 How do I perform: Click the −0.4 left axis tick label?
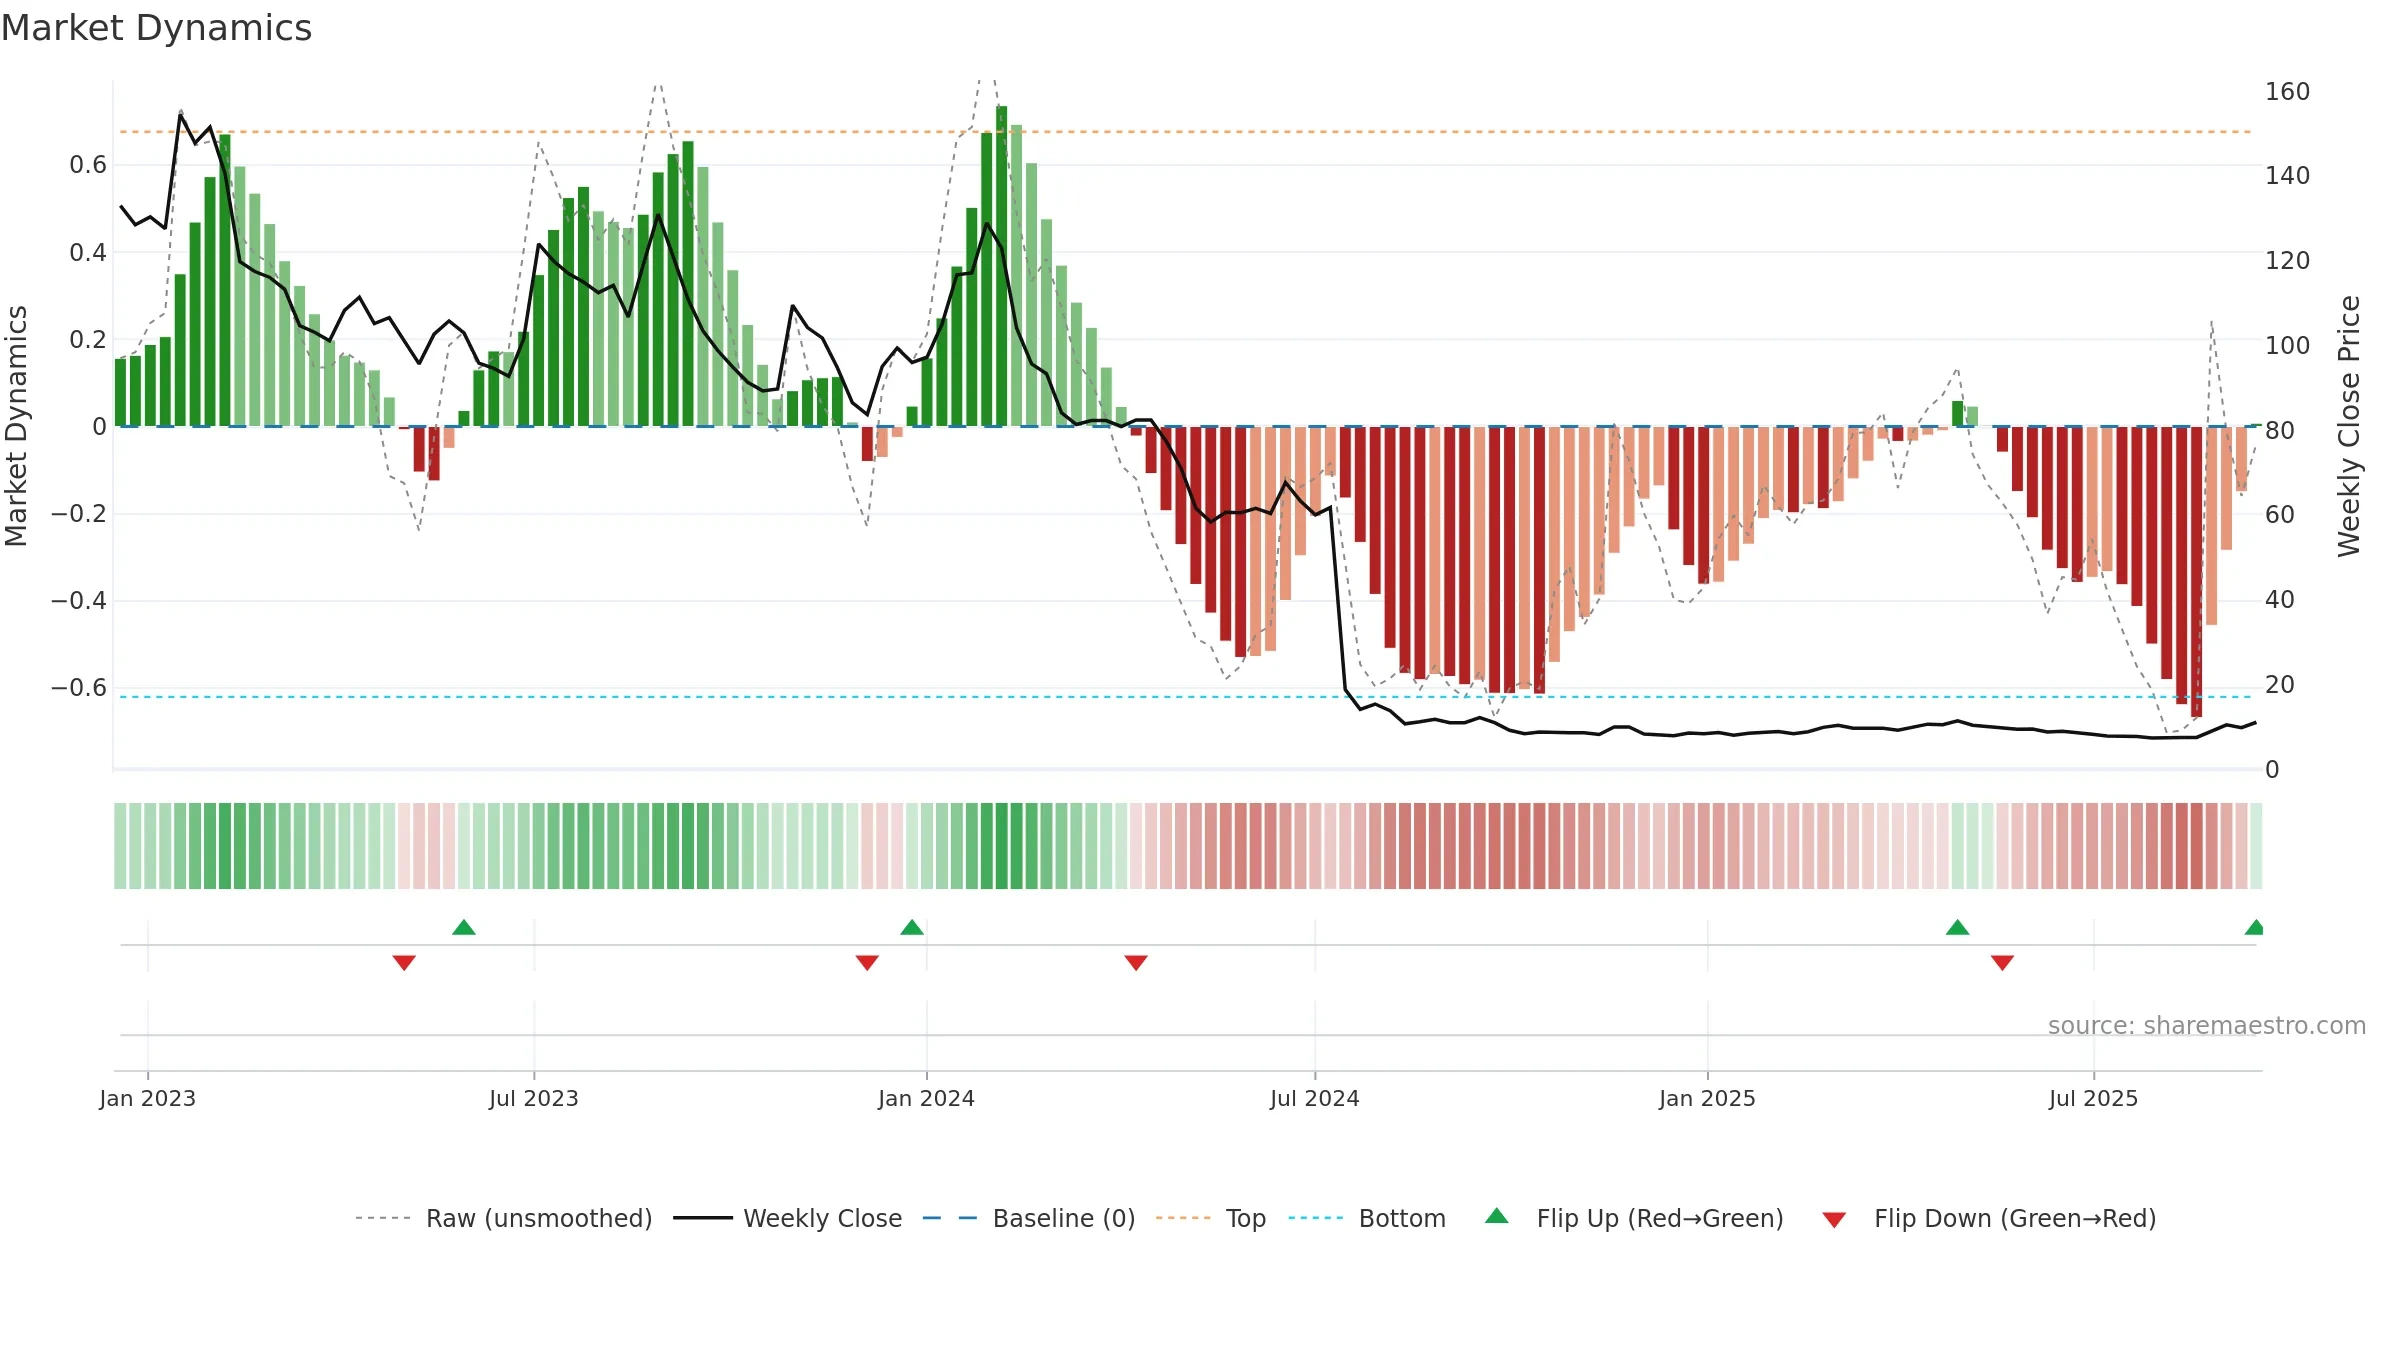[x=79, y=601]
